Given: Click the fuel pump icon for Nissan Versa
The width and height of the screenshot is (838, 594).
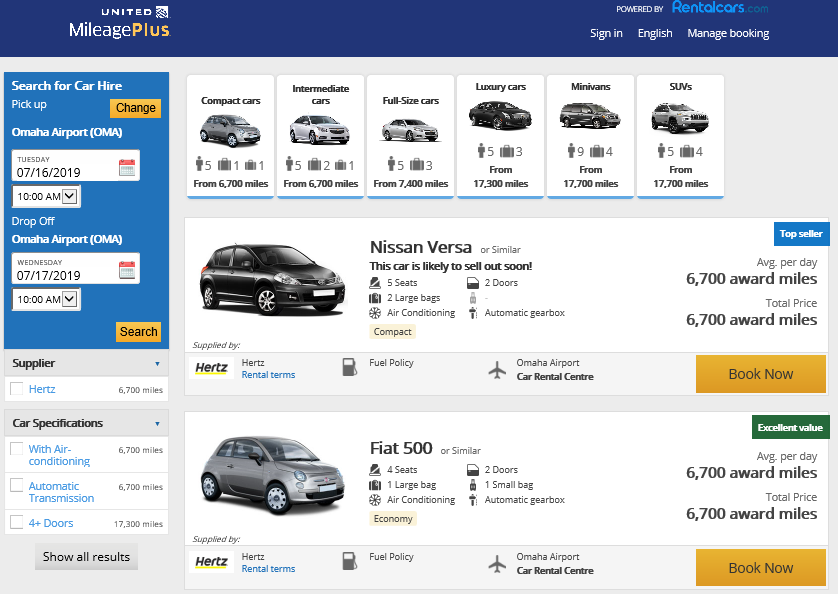Looking at the screenshot, I should (350, 367).
